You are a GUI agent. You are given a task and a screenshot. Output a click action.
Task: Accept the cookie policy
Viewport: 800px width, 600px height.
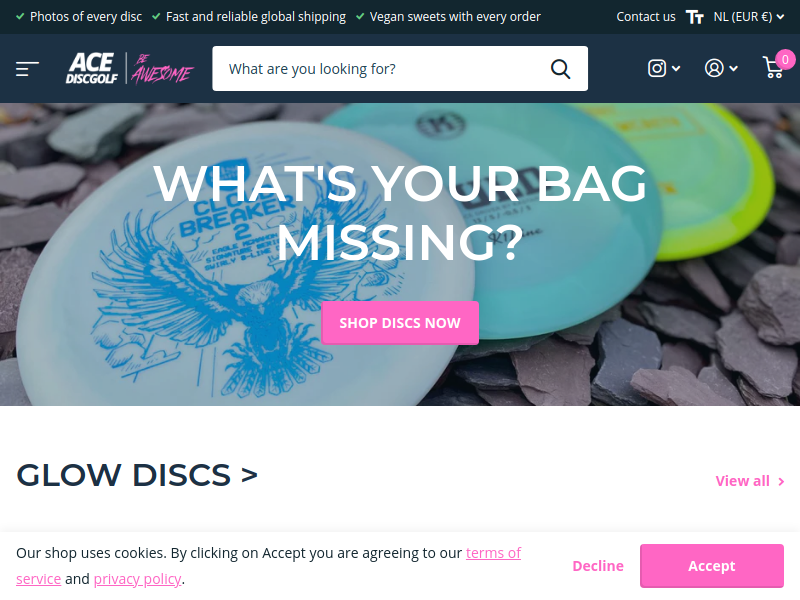[712, 566]
